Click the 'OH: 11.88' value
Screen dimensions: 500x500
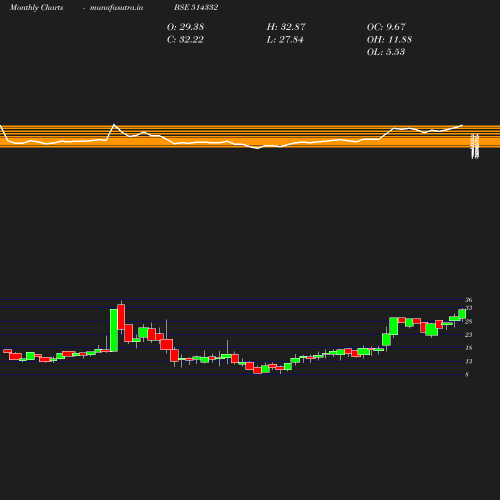pos(389,39)
